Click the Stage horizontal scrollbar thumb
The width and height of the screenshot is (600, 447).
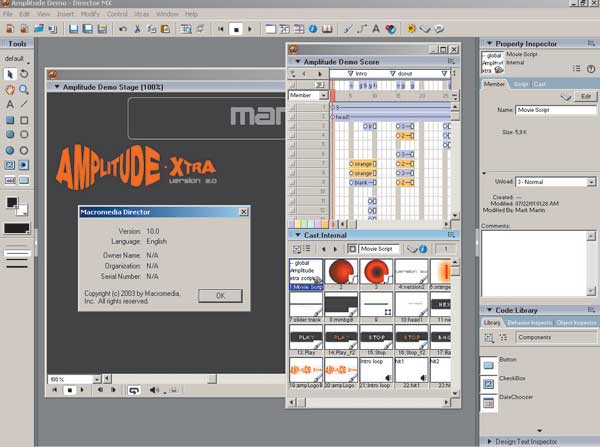[x=212, y=379]
